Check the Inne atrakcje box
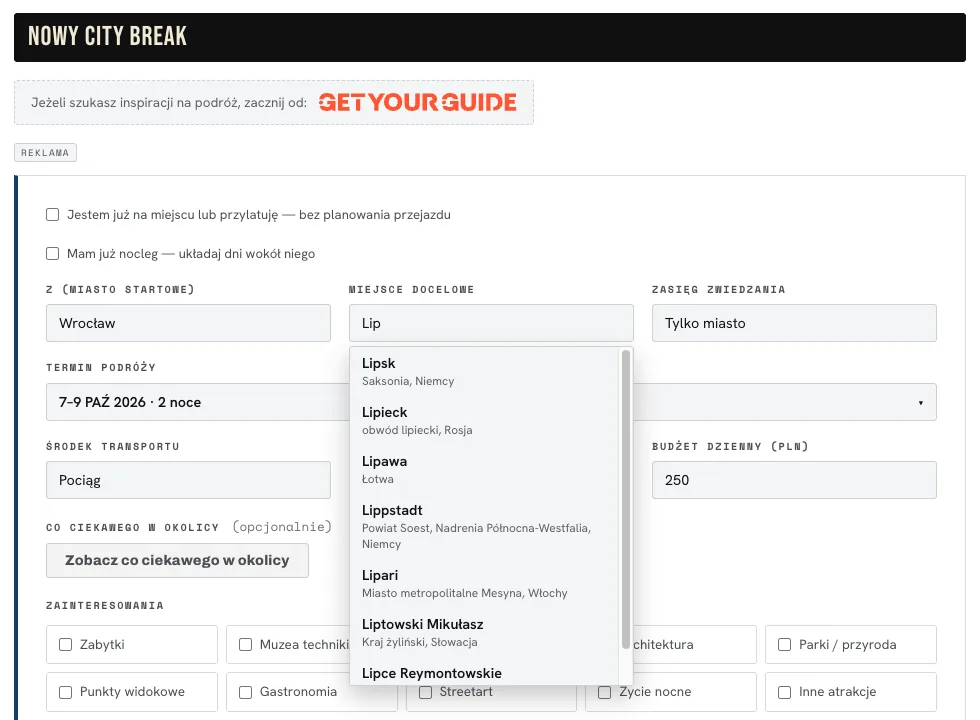 point(784,692)
